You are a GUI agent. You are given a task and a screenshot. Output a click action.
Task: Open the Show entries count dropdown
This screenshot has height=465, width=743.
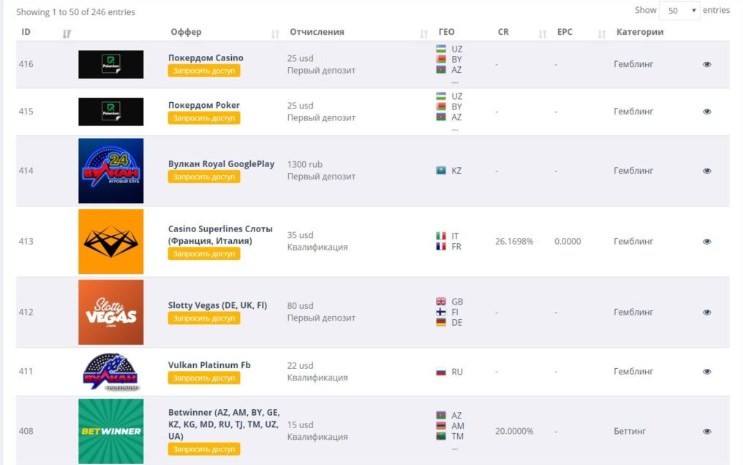pos(680,10)
